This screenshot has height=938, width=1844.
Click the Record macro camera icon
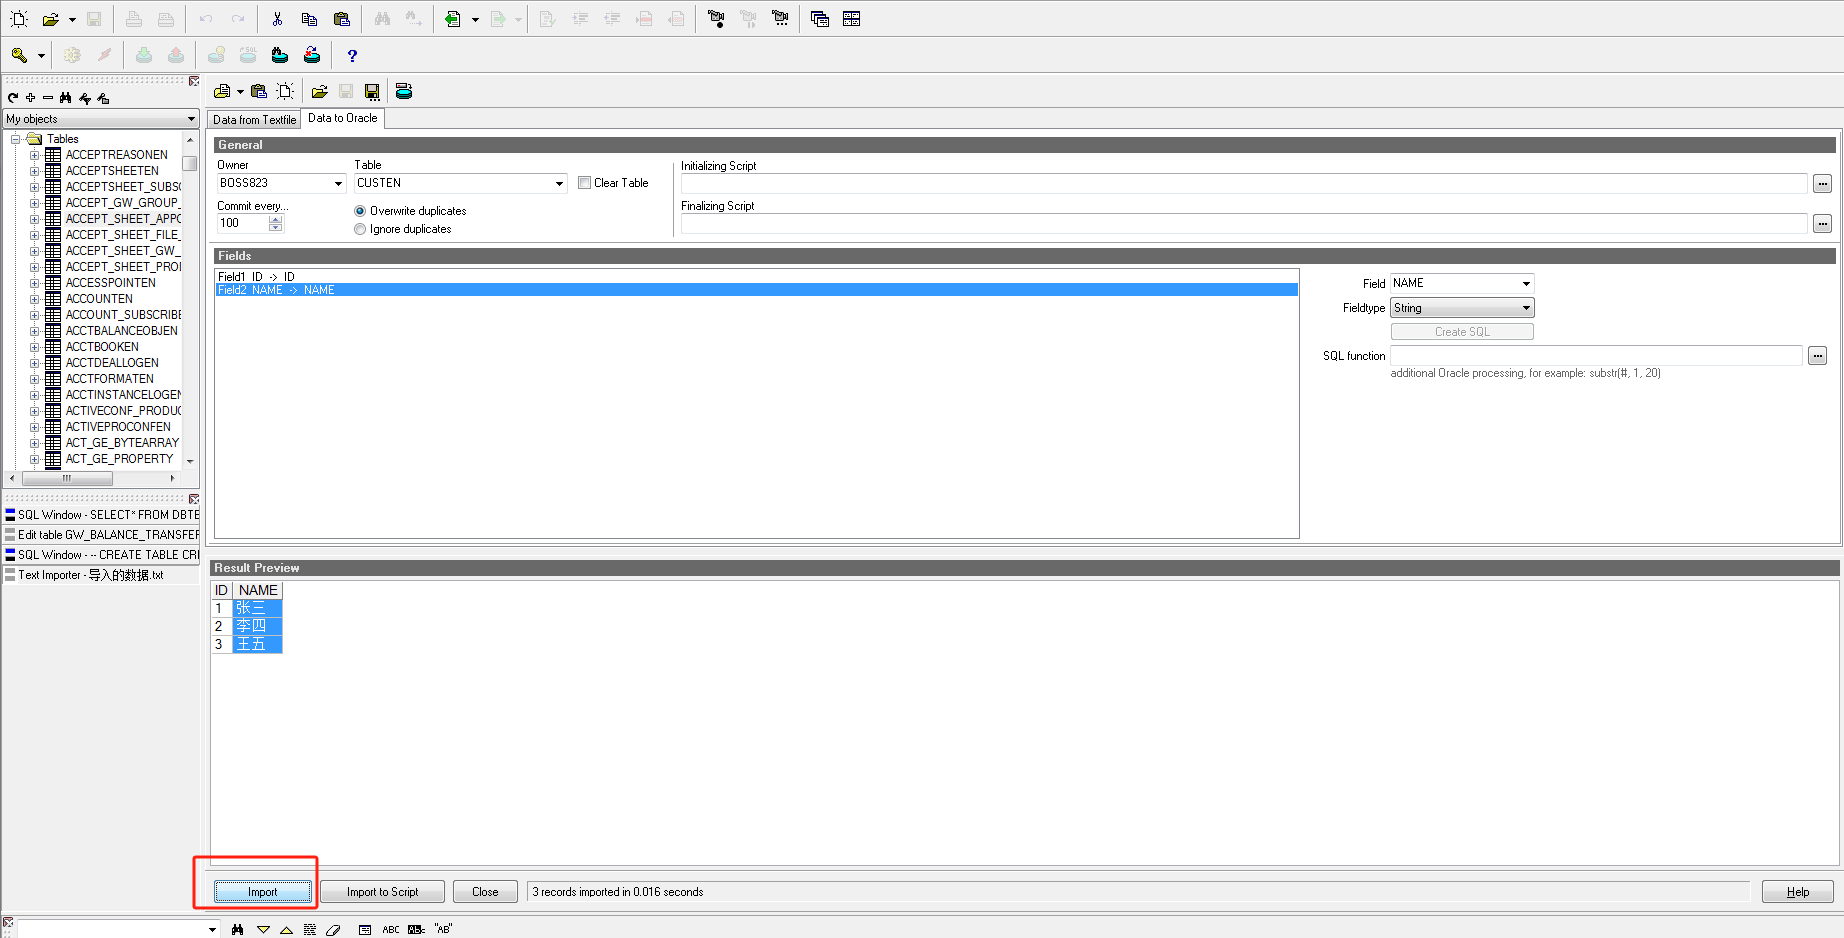[716, 19]
